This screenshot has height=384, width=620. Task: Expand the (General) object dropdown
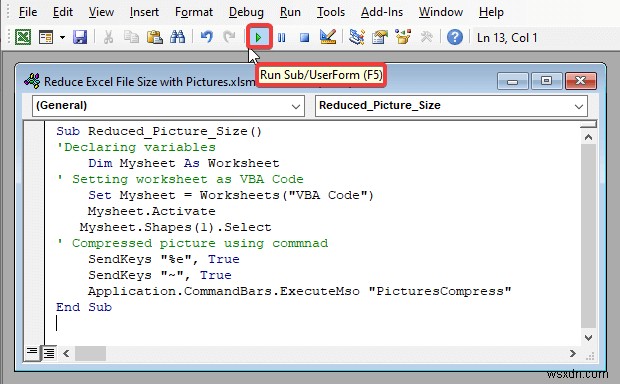[x=295, y=106]
